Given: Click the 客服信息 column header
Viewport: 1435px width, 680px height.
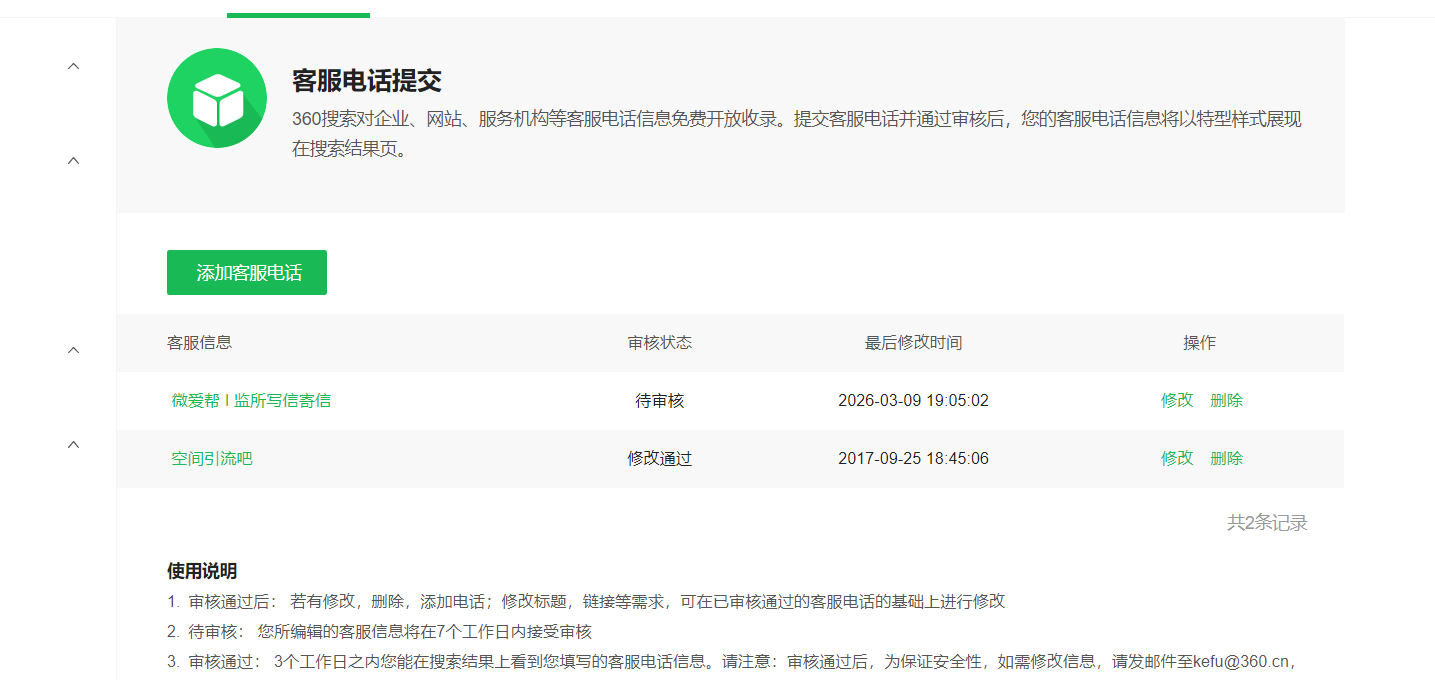Looking at the screenshot, I should pyautogui.click(x=200, y=342).
